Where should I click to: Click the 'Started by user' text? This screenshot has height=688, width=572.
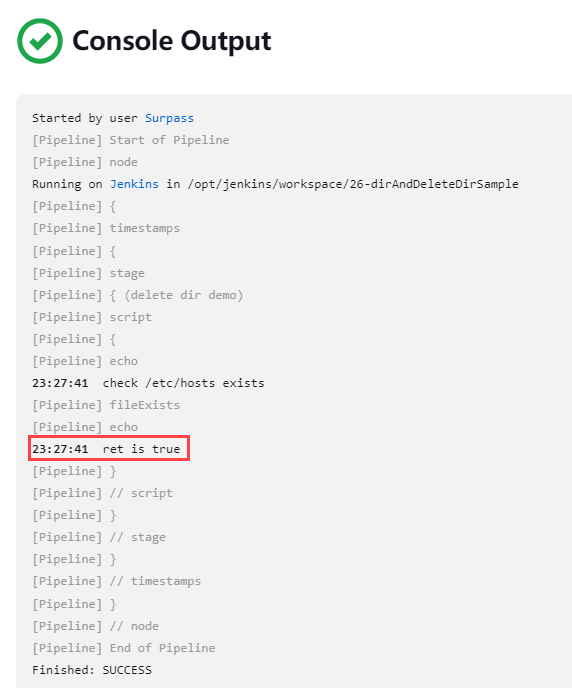click(x=85, y=118)
